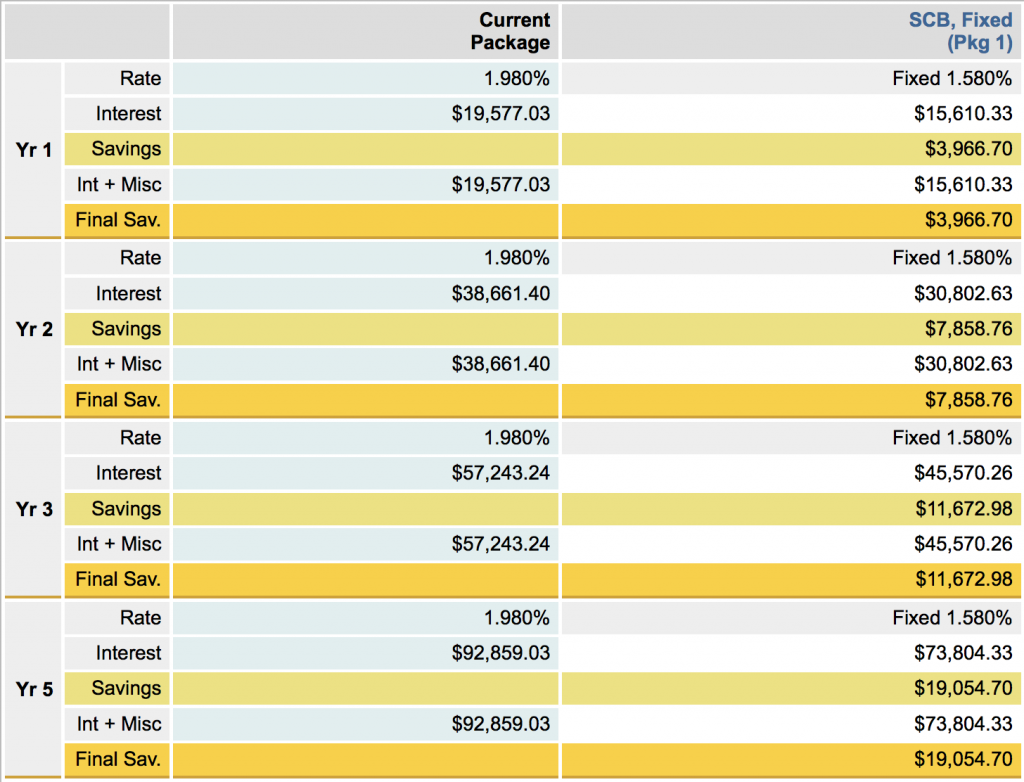Screen dimensions: 1024x782
Task: Click Yr 3 SCB Interest value $45,570.26
Action: pos(963,473)
